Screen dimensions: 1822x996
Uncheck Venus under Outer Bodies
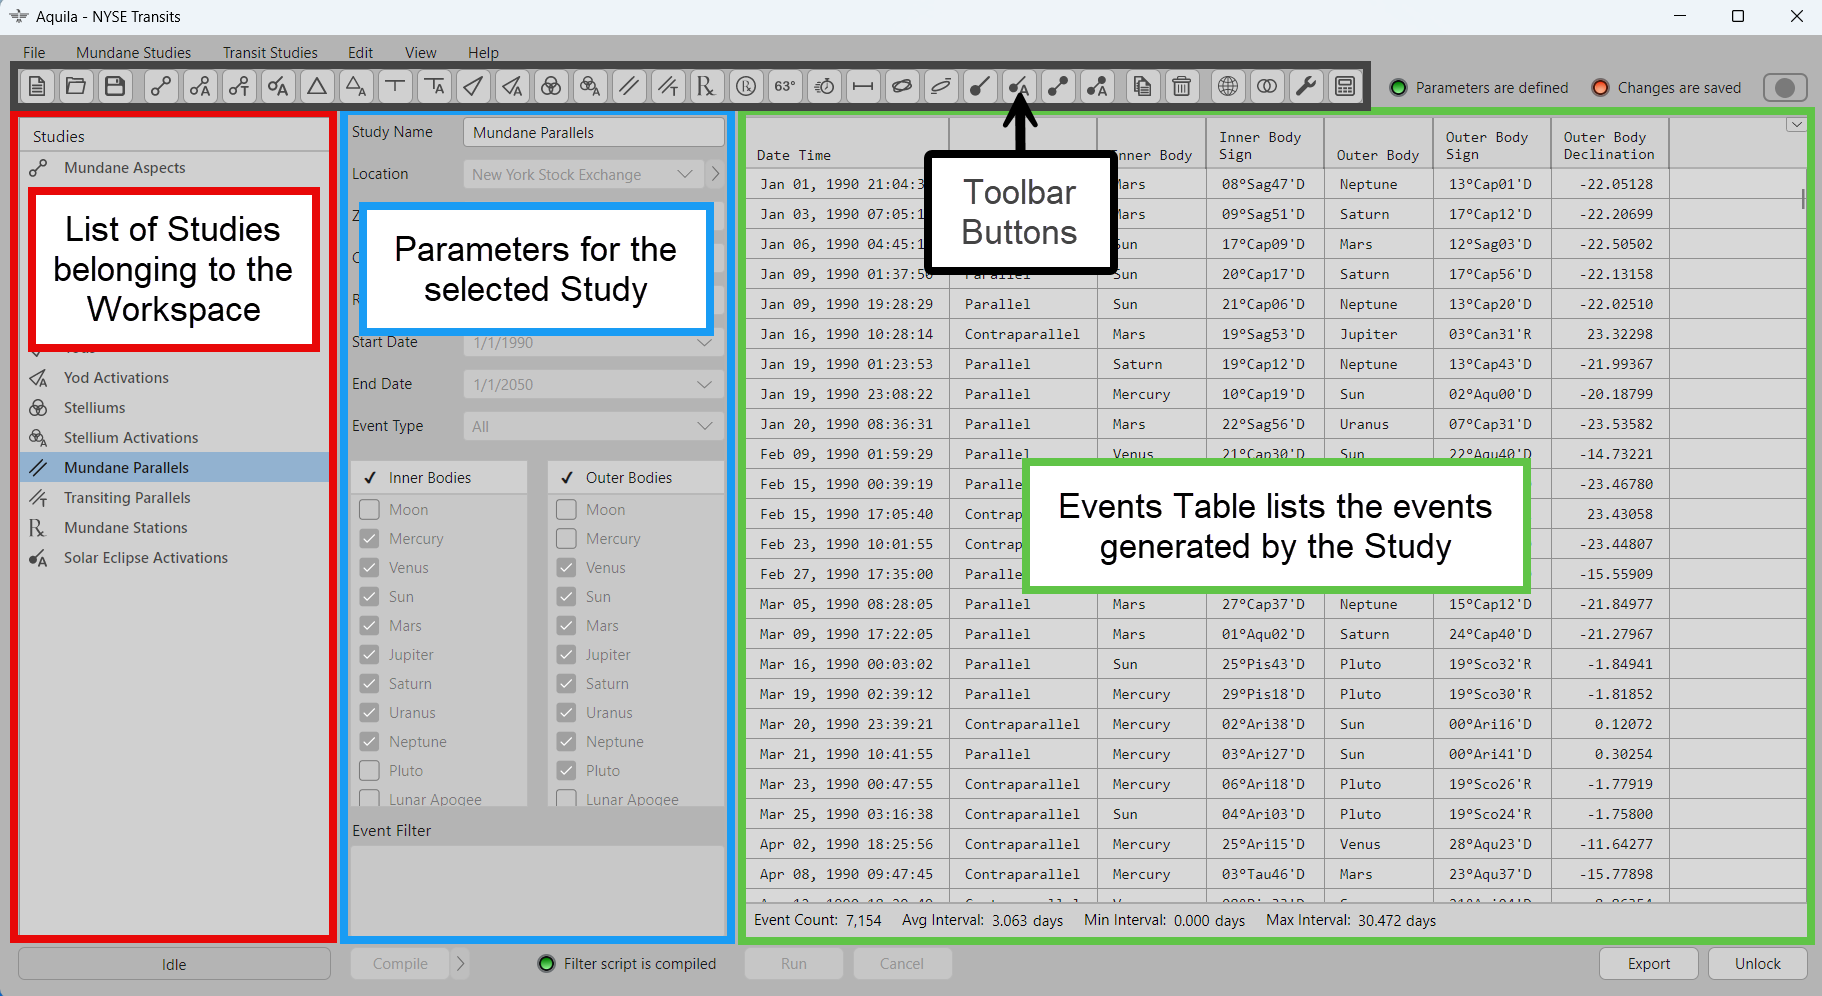point(566,568)
